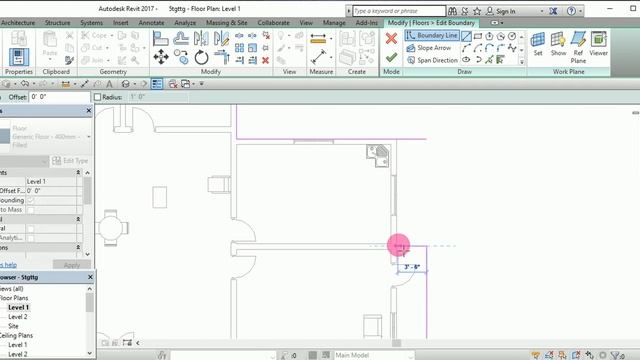Click the Properties palette icon in ribbon
This screenshot has height=360, width=640.
click(19, 57)
